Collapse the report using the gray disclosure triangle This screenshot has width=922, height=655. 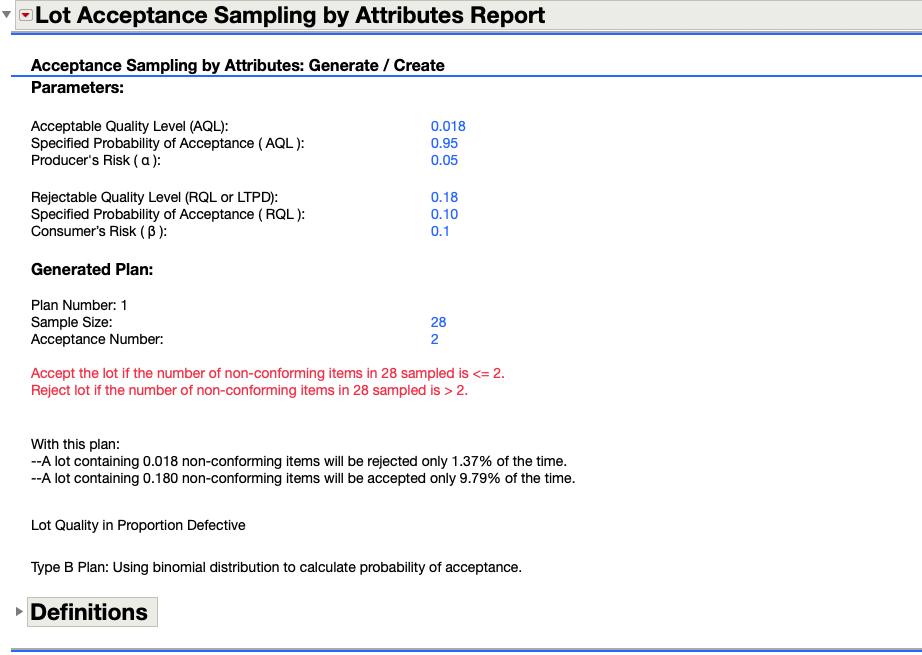pyautogui.click(x=6, y=14)
